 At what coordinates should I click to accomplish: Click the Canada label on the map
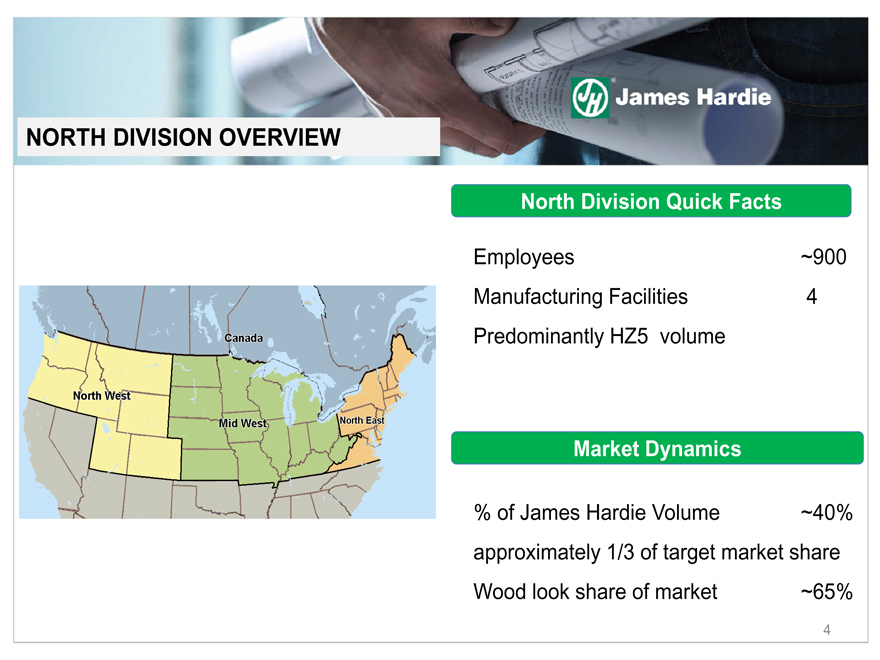(x=243, y=338)
